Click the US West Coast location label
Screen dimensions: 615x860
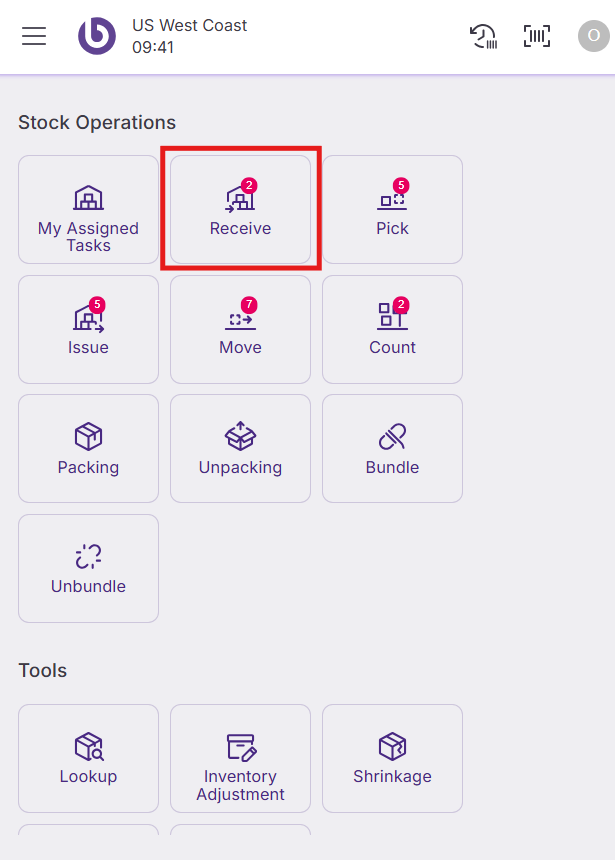pos(189,25)
